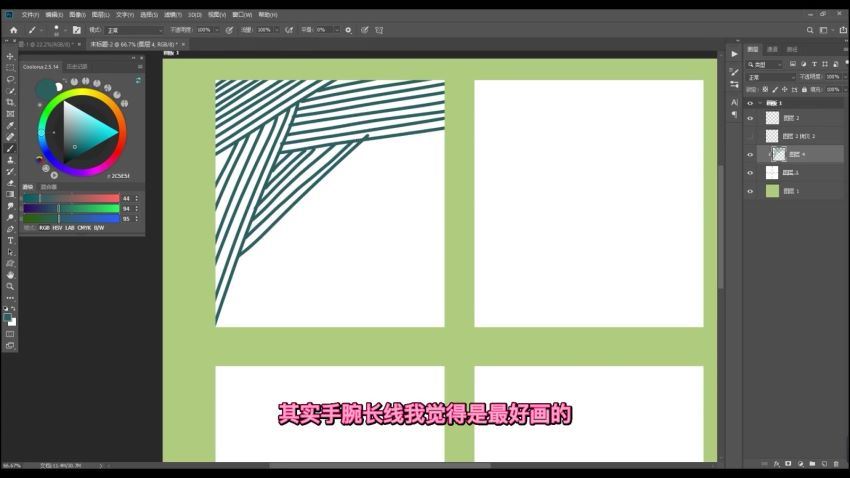850x478 pixels.
Task: Select the Eraser tool
Action: (x=10, y=183)
